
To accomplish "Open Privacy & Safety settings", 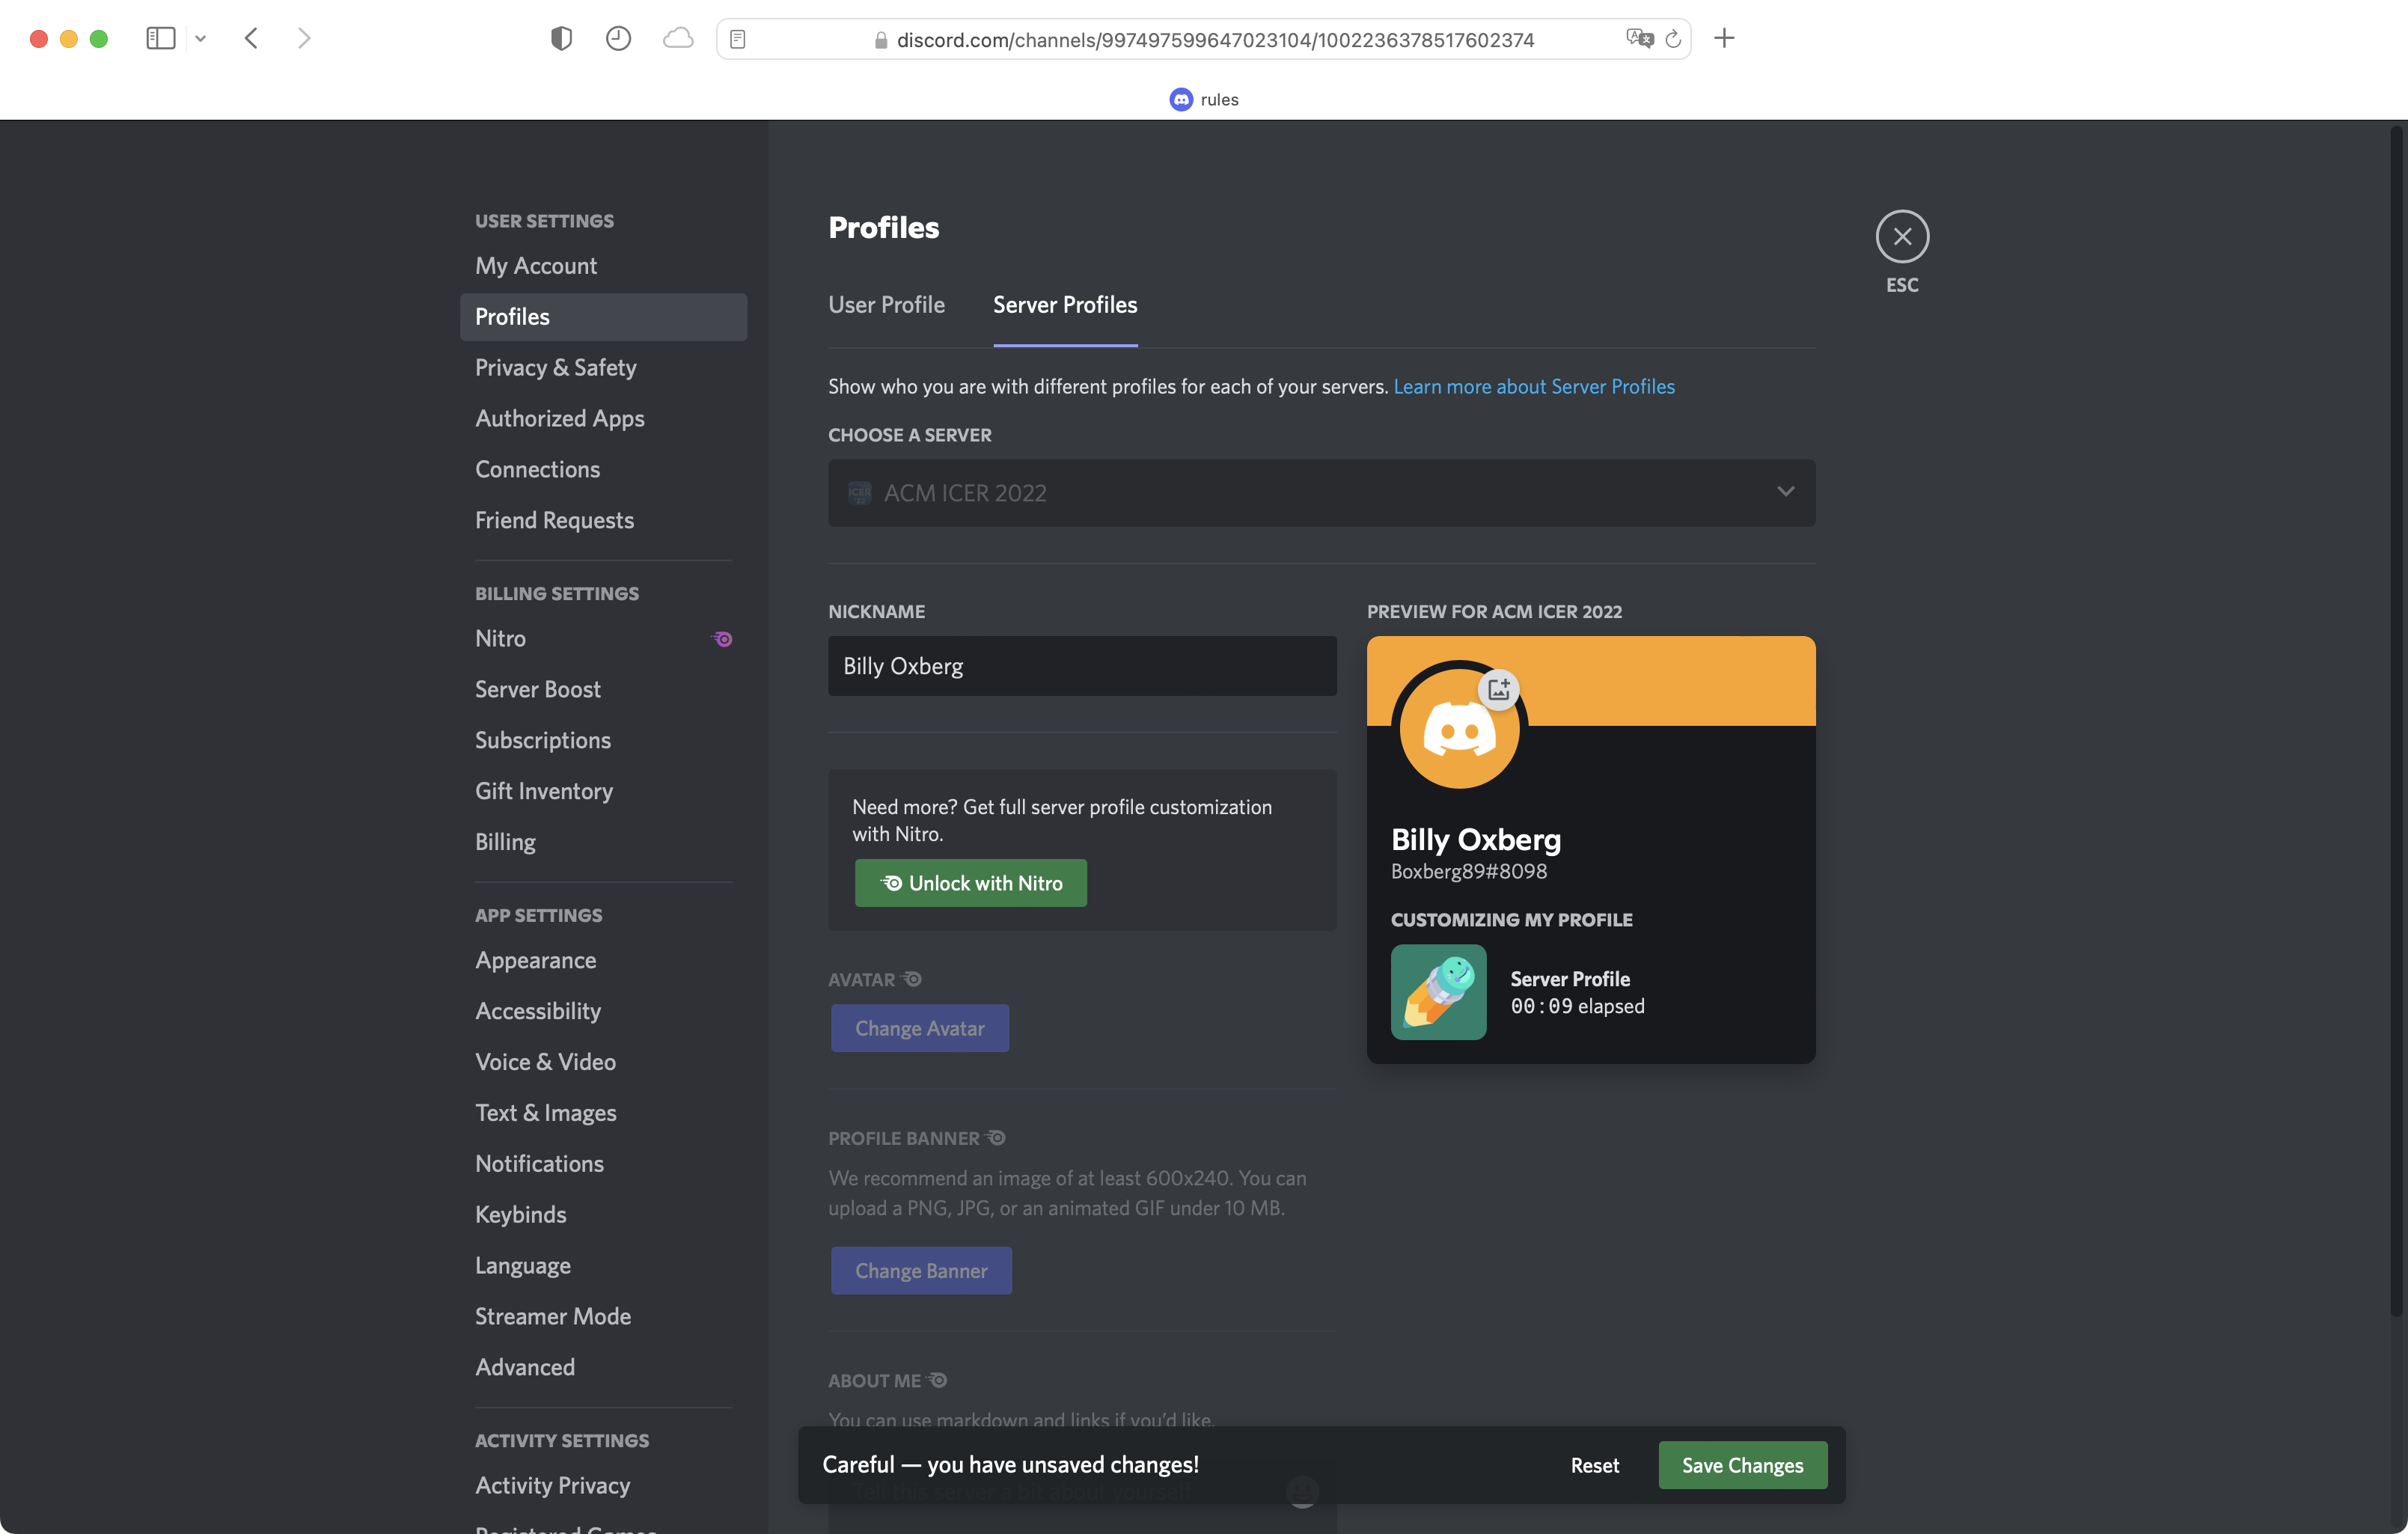I will coord(603,368).
